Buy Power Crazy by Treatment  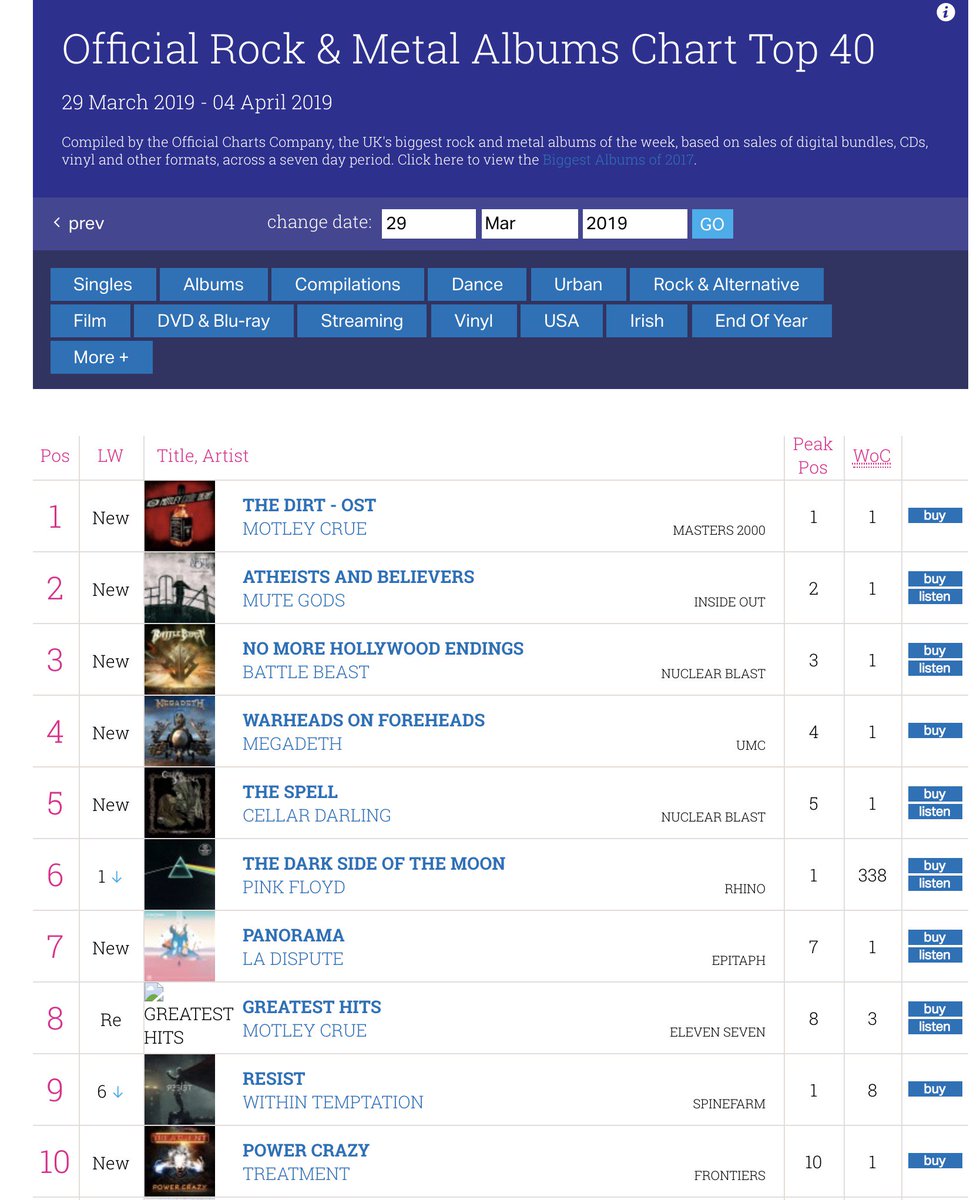935,1161
